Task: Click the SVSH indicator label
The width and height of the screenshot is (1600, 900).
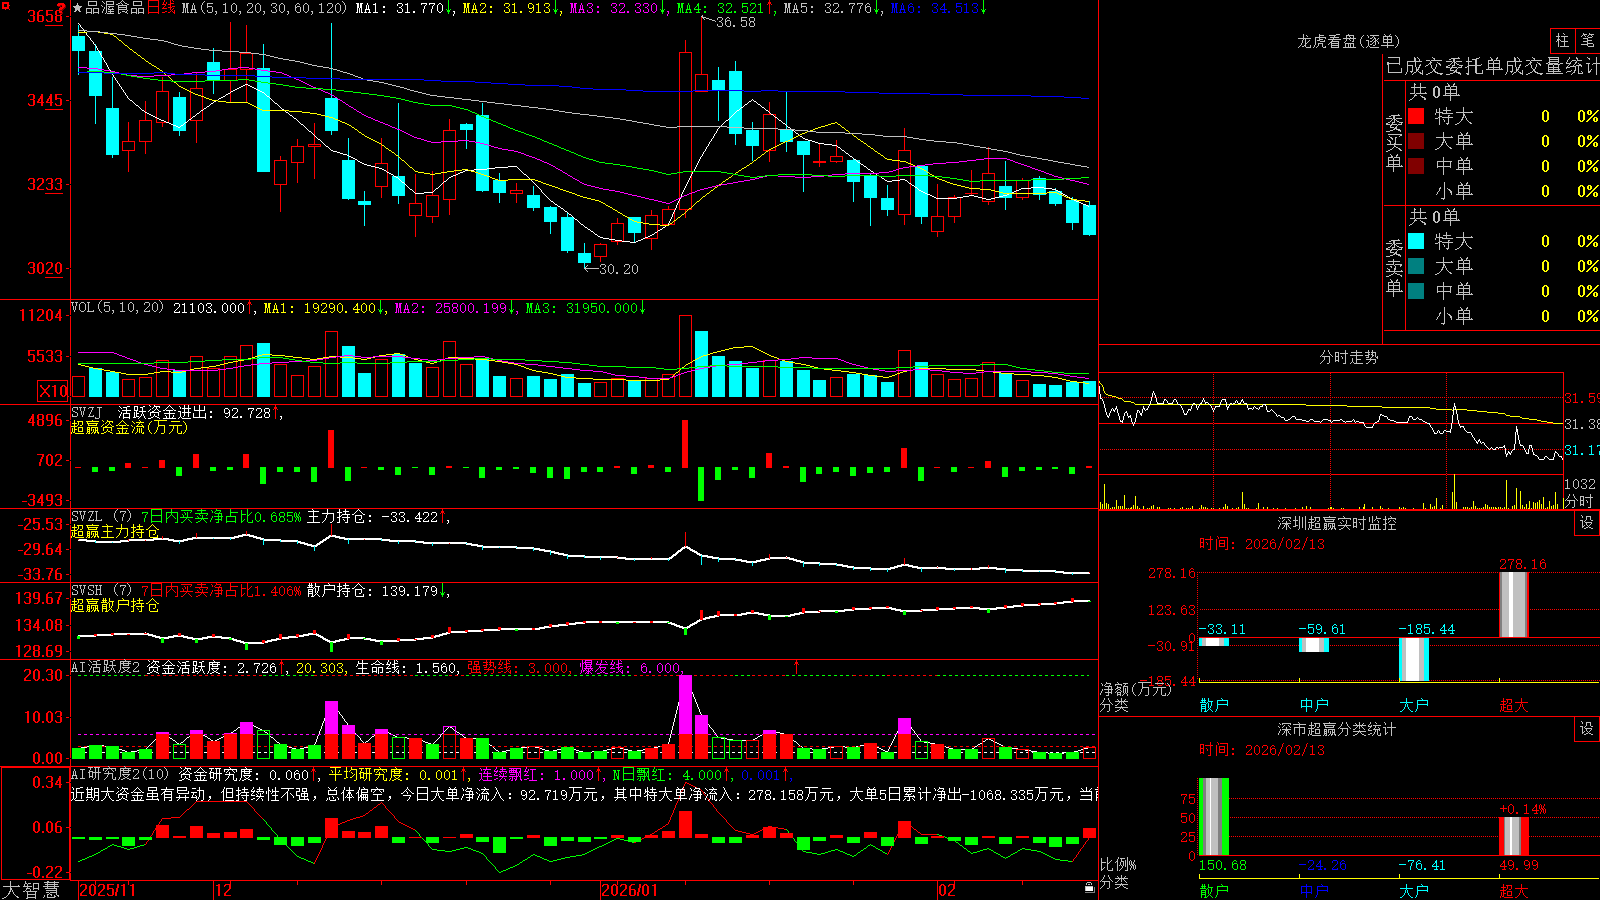Action: 87,591
